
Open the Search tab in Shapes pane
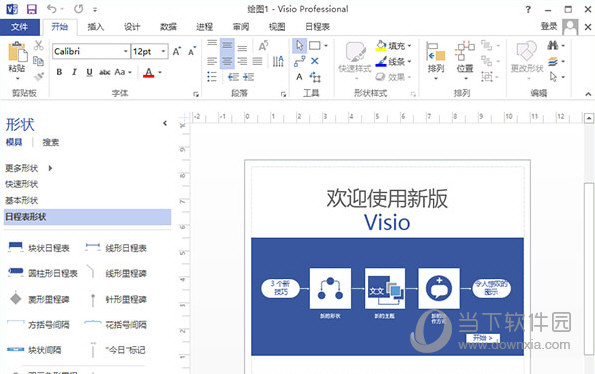[51, 142]
